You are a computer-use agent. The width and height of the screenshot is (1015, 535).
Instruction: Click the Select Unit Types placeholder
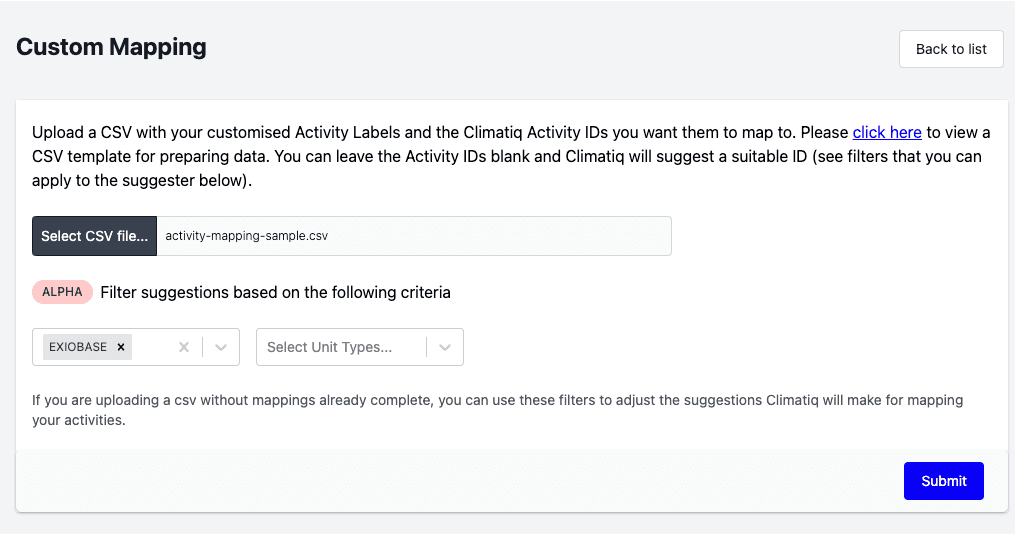tap(329, 347)
